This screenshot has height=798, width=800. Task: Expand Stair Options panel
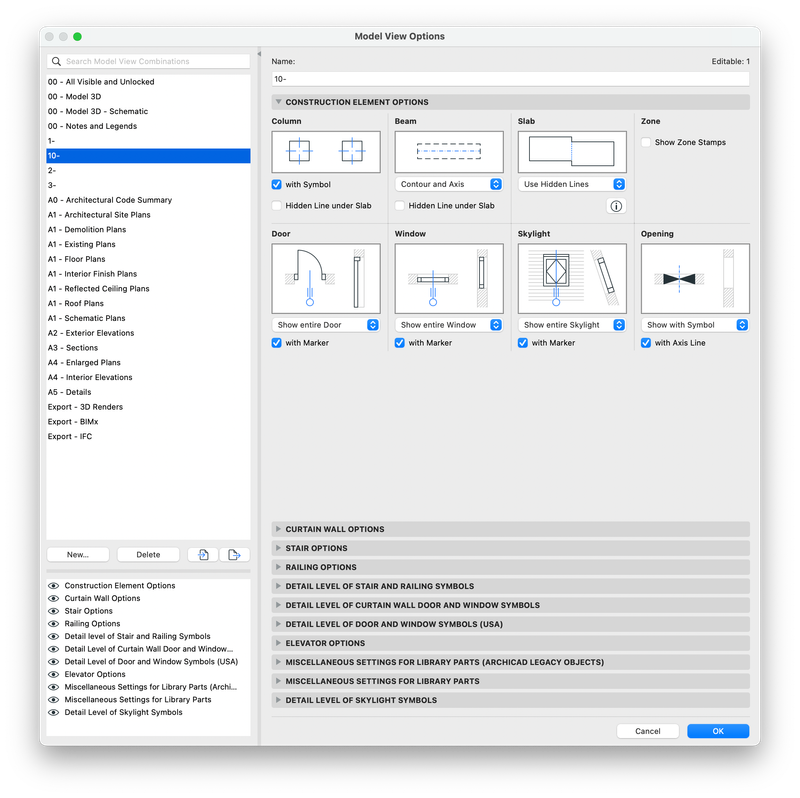pos(279,548)
